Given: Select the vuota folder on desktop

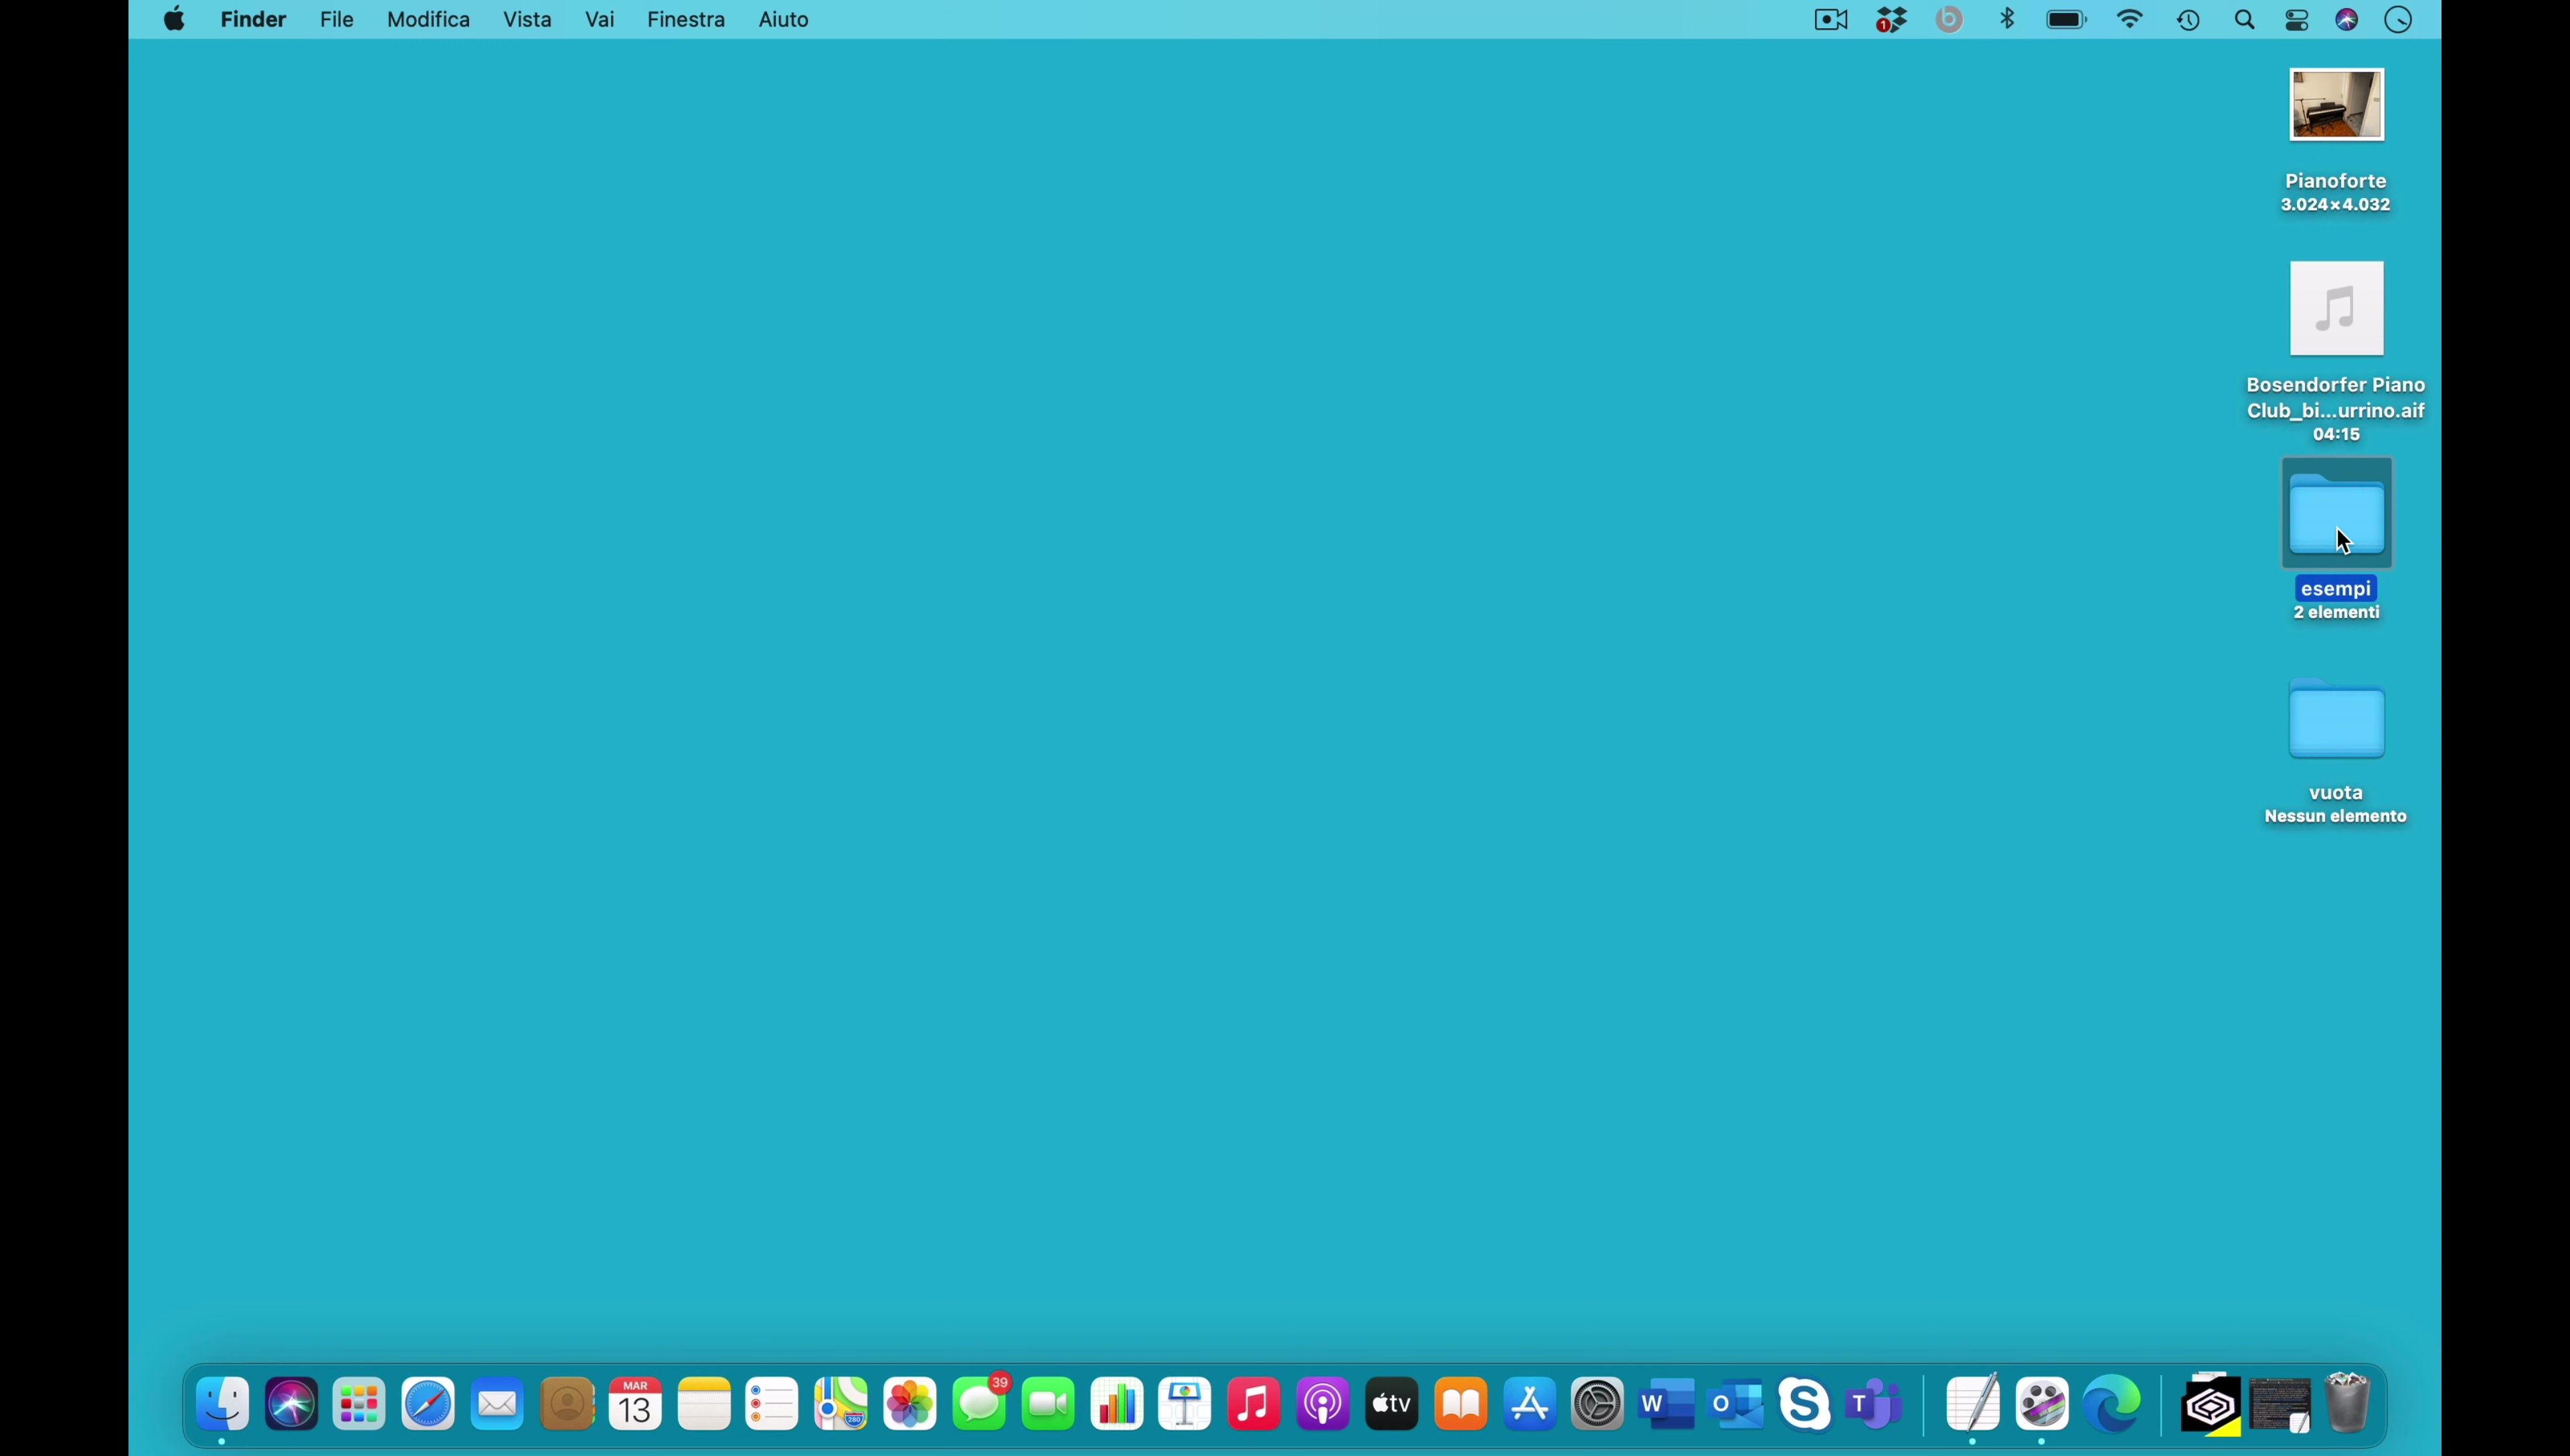Looking at the screenshot, I should [x=2338, y=720].
